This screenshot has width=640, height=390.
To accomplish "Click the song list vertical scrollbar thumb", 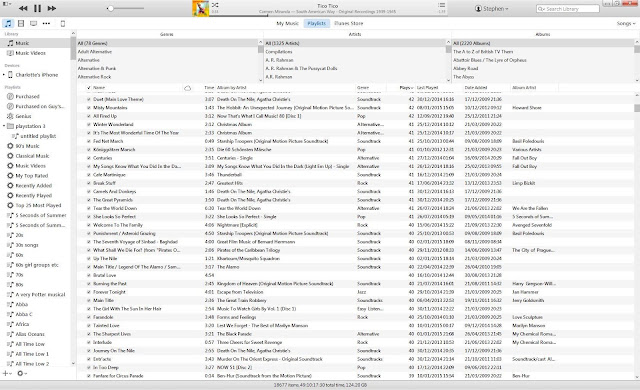I will [x=637, y=108].
